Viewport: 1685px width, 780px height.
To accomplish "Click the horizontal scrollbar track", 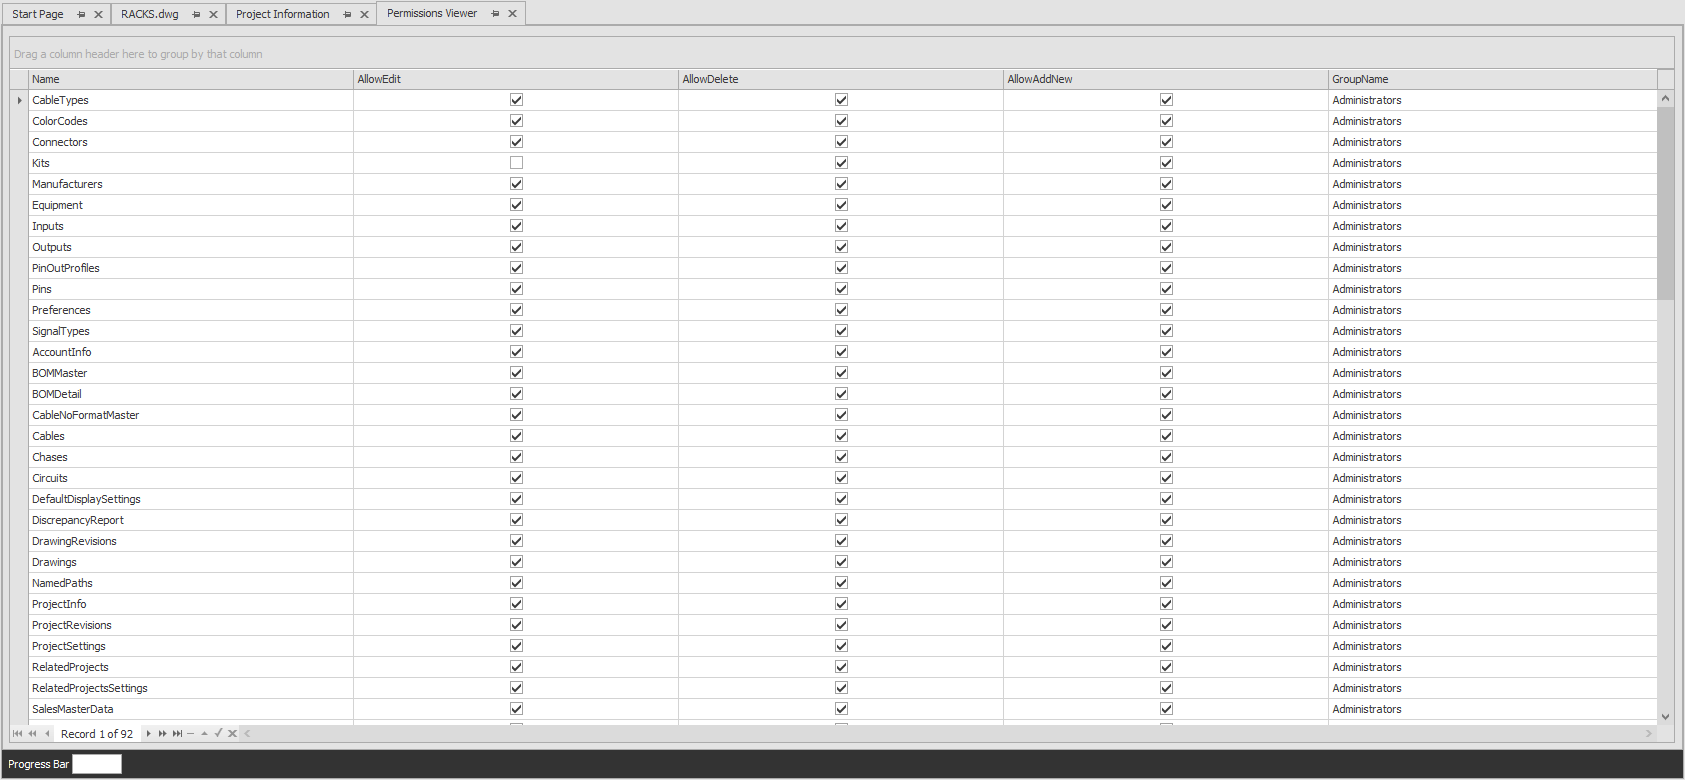I will click(948, 734).
